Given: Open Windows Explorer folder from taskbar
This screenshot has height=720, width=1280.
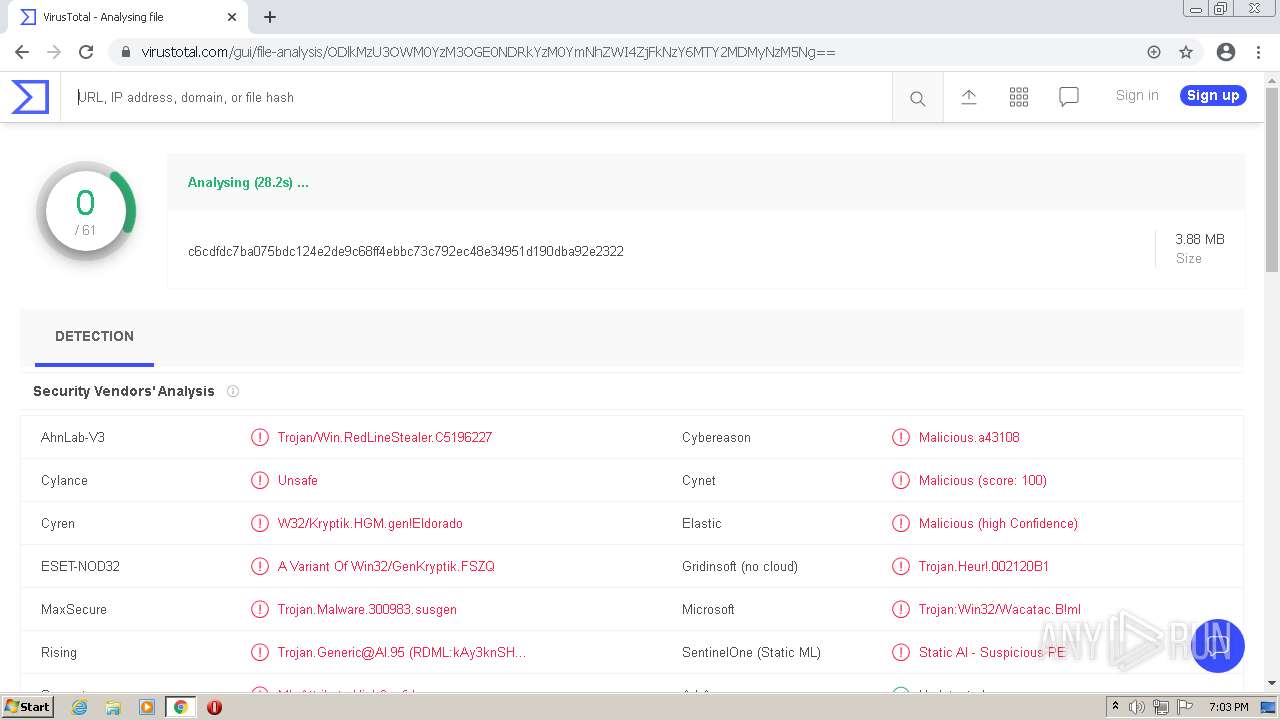Looking at the screenshot, I should 113,707.
